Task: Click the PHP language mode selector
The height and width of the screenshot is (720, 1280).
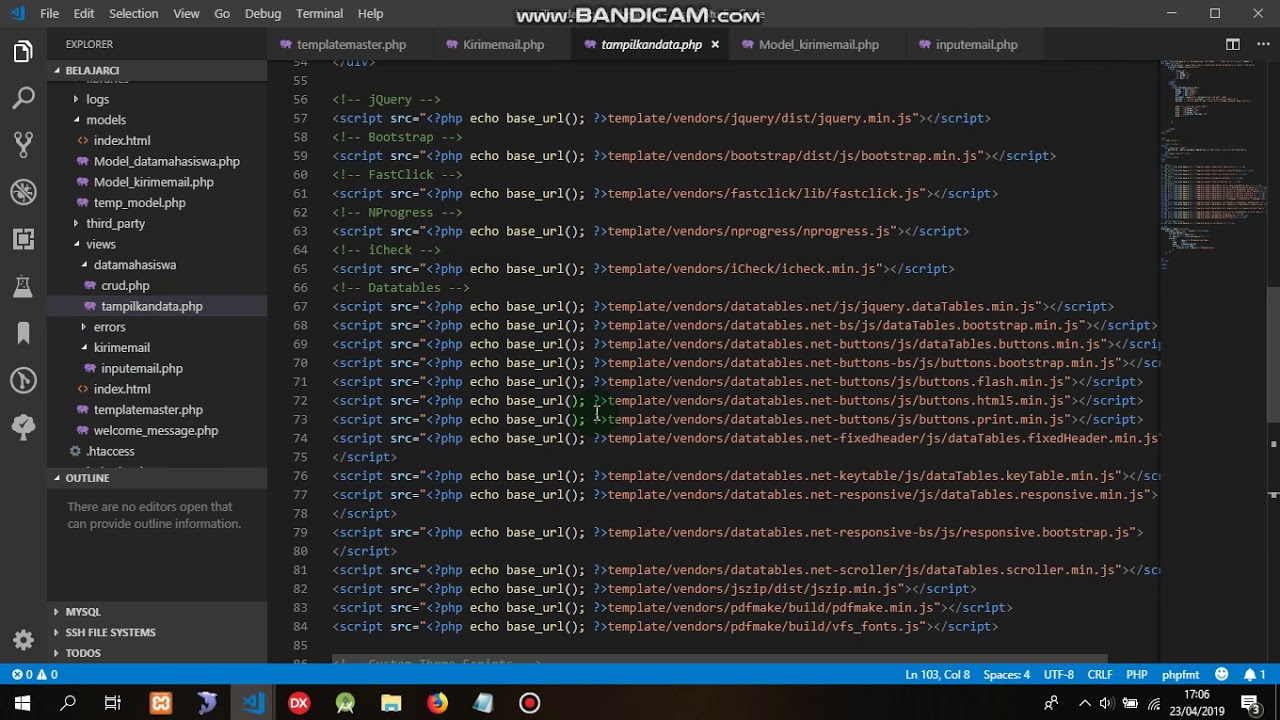Action: (1137, 675)
